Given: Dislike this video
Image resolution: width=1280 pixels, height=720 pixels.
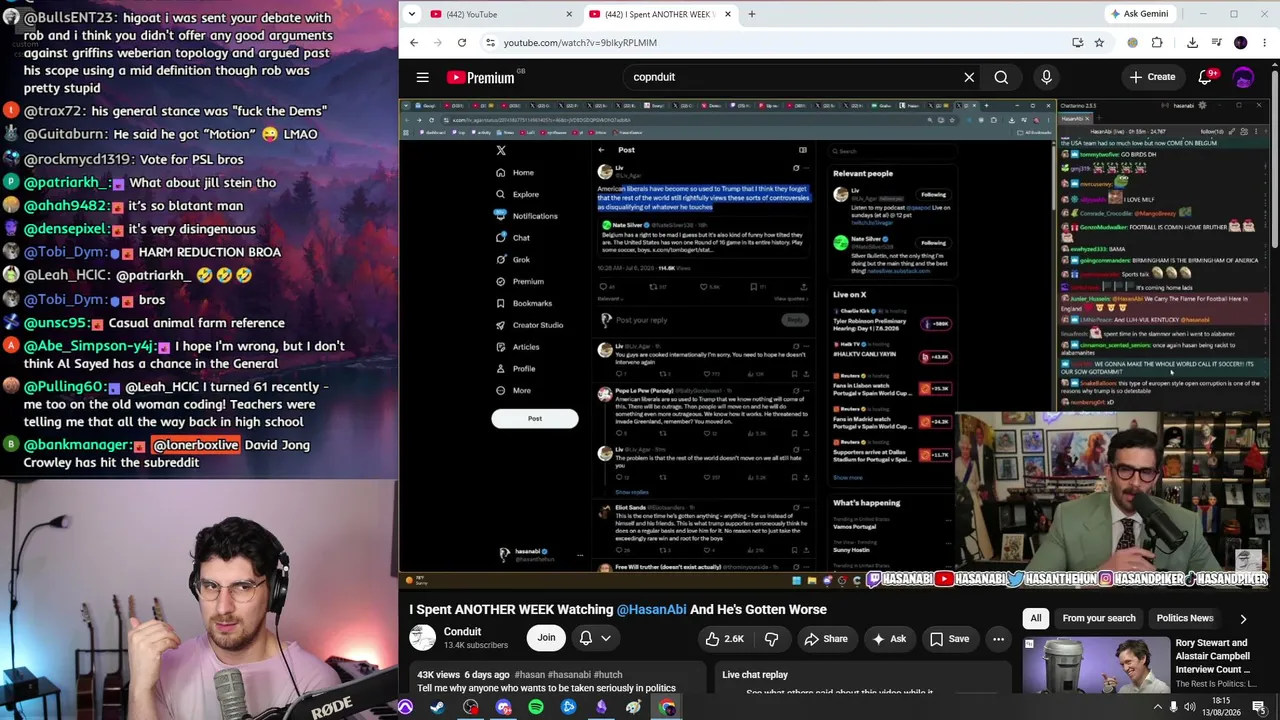Looking at the screenshot, I should (772, 639).
